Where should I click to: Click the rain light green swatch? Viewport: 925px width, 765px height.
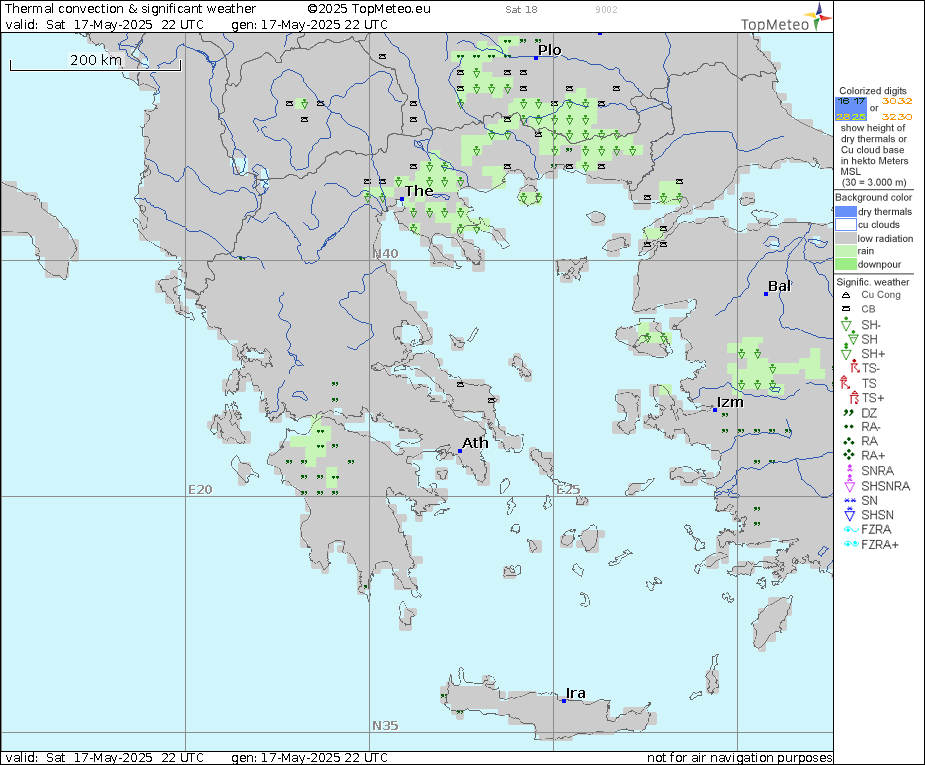pos(845,251)
